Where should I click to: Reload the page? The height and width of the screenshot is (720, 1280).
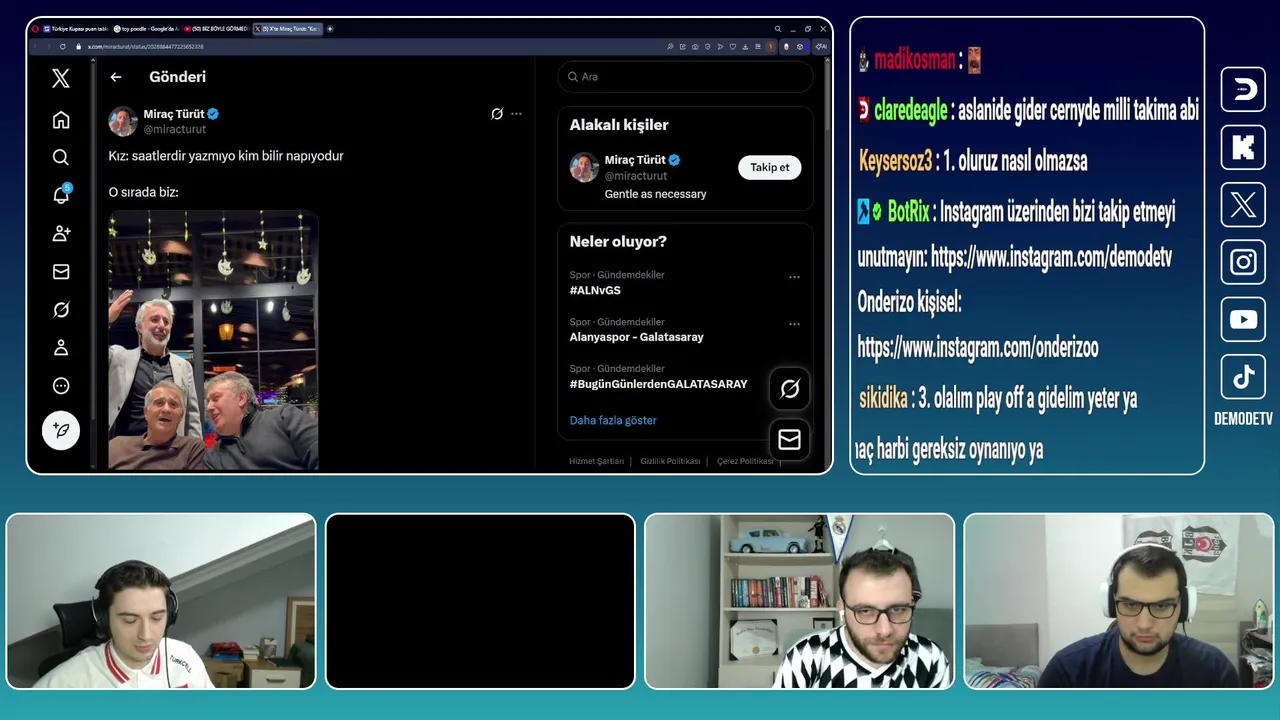63,46
